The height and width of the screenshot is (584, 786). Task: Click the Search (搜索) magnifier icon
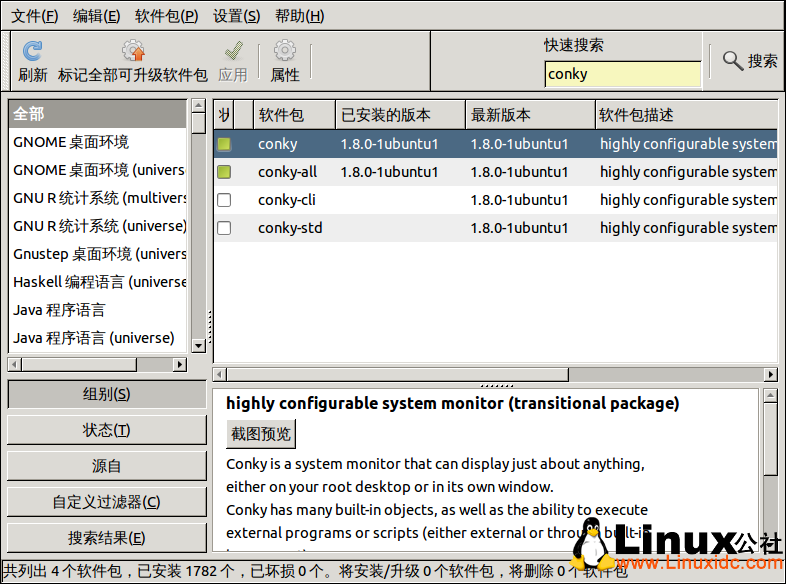click(x=733, y=60)
